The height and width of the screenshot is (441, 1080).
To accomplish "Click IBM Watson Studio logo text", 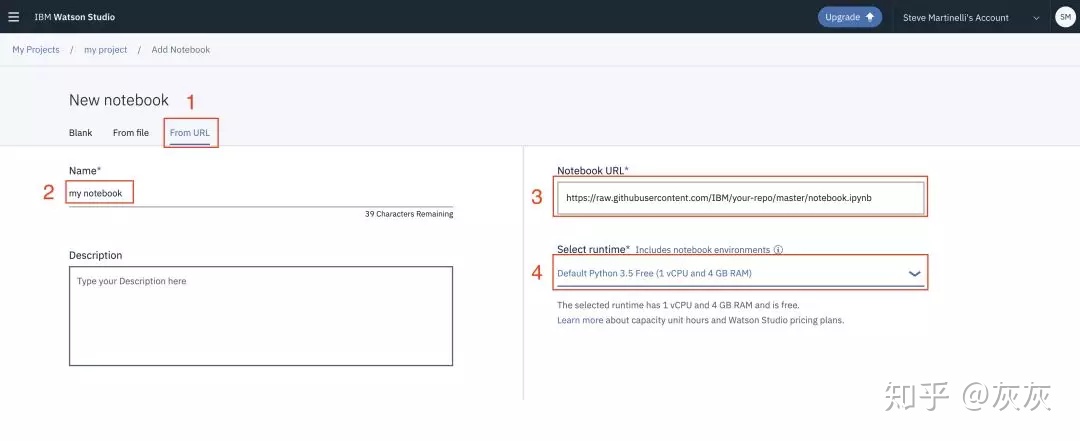I will coord(75,17).
